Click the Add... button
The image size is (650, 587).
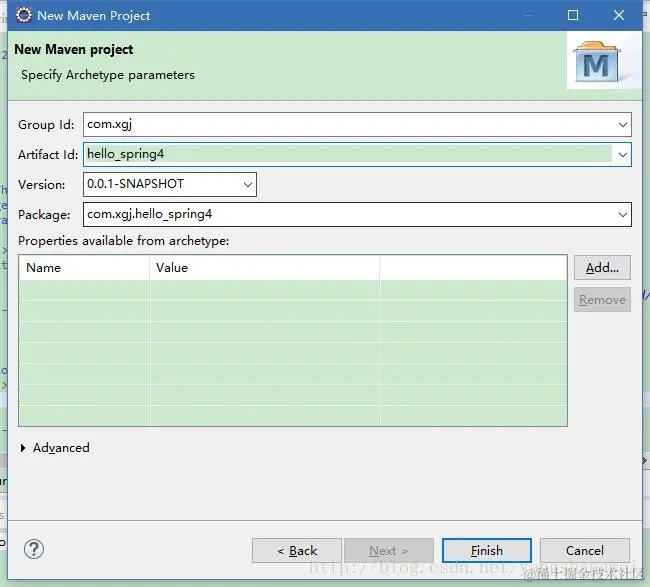pos(602,268)
